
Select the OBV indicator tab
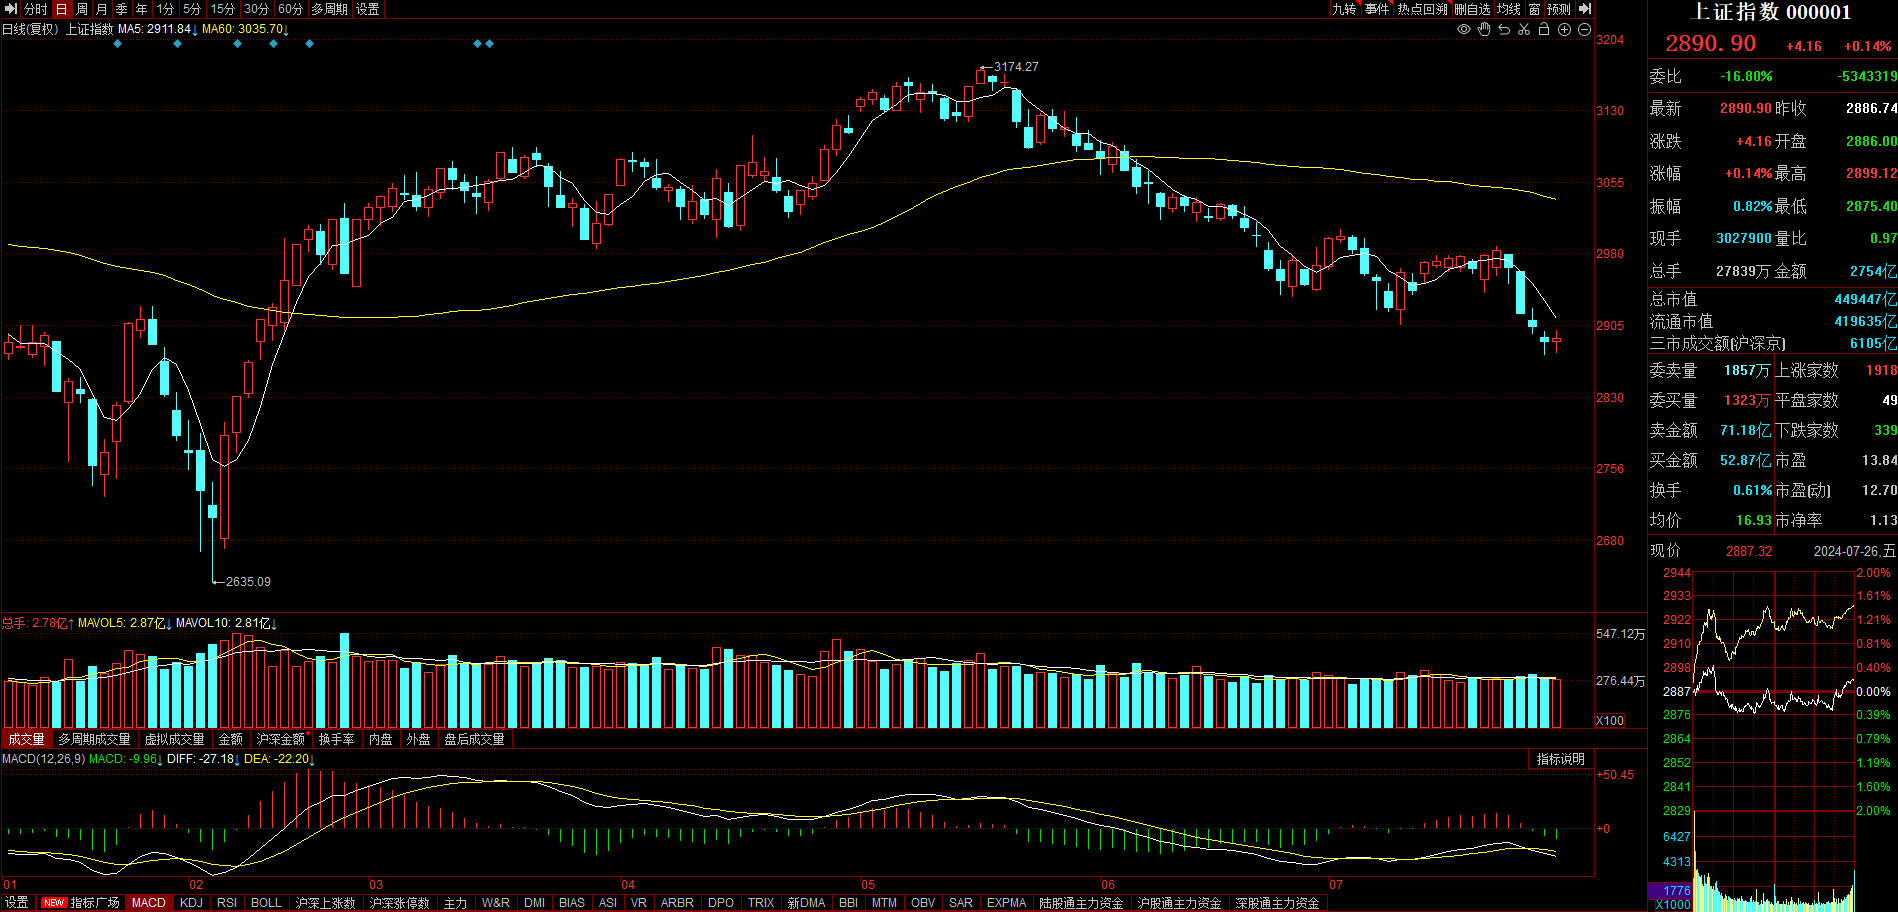point(923,903)
